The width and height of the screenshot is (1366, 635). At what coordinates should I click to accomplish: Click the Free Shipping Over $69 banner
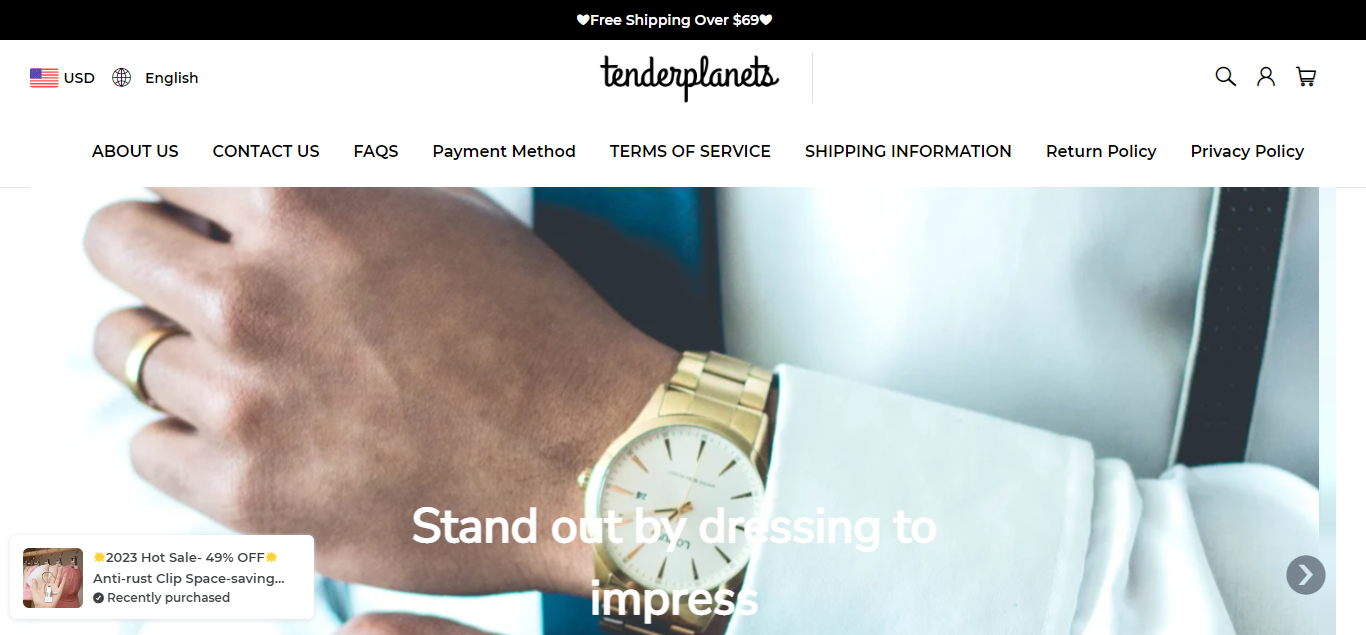675,20
